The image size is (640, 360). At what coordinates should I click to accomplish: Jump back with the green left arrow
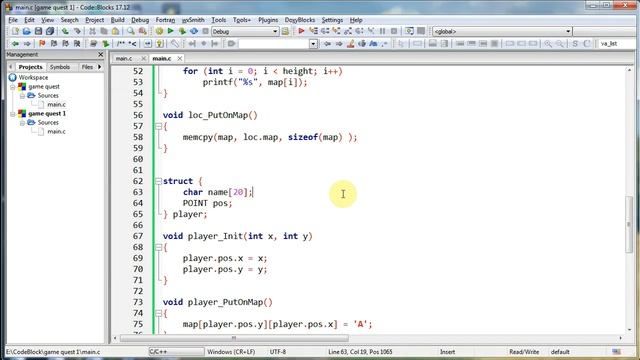[x=15, y=44]
